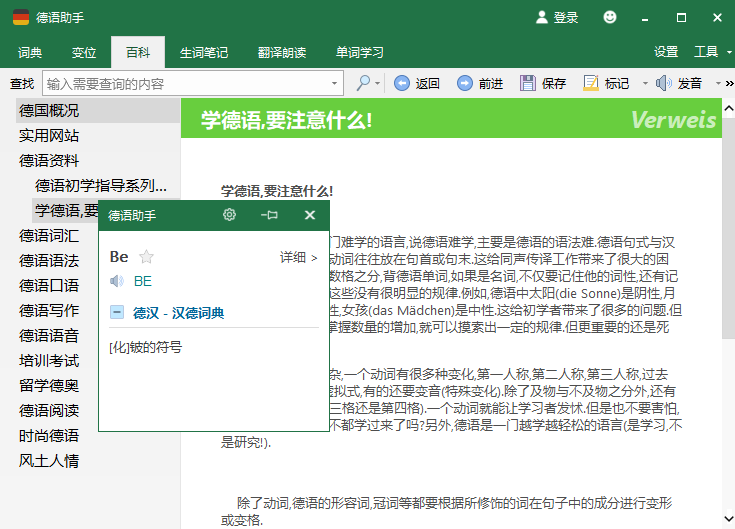
Task: Select 德语语法 in the sidebar tree
Action: click(x=49, y=260)
